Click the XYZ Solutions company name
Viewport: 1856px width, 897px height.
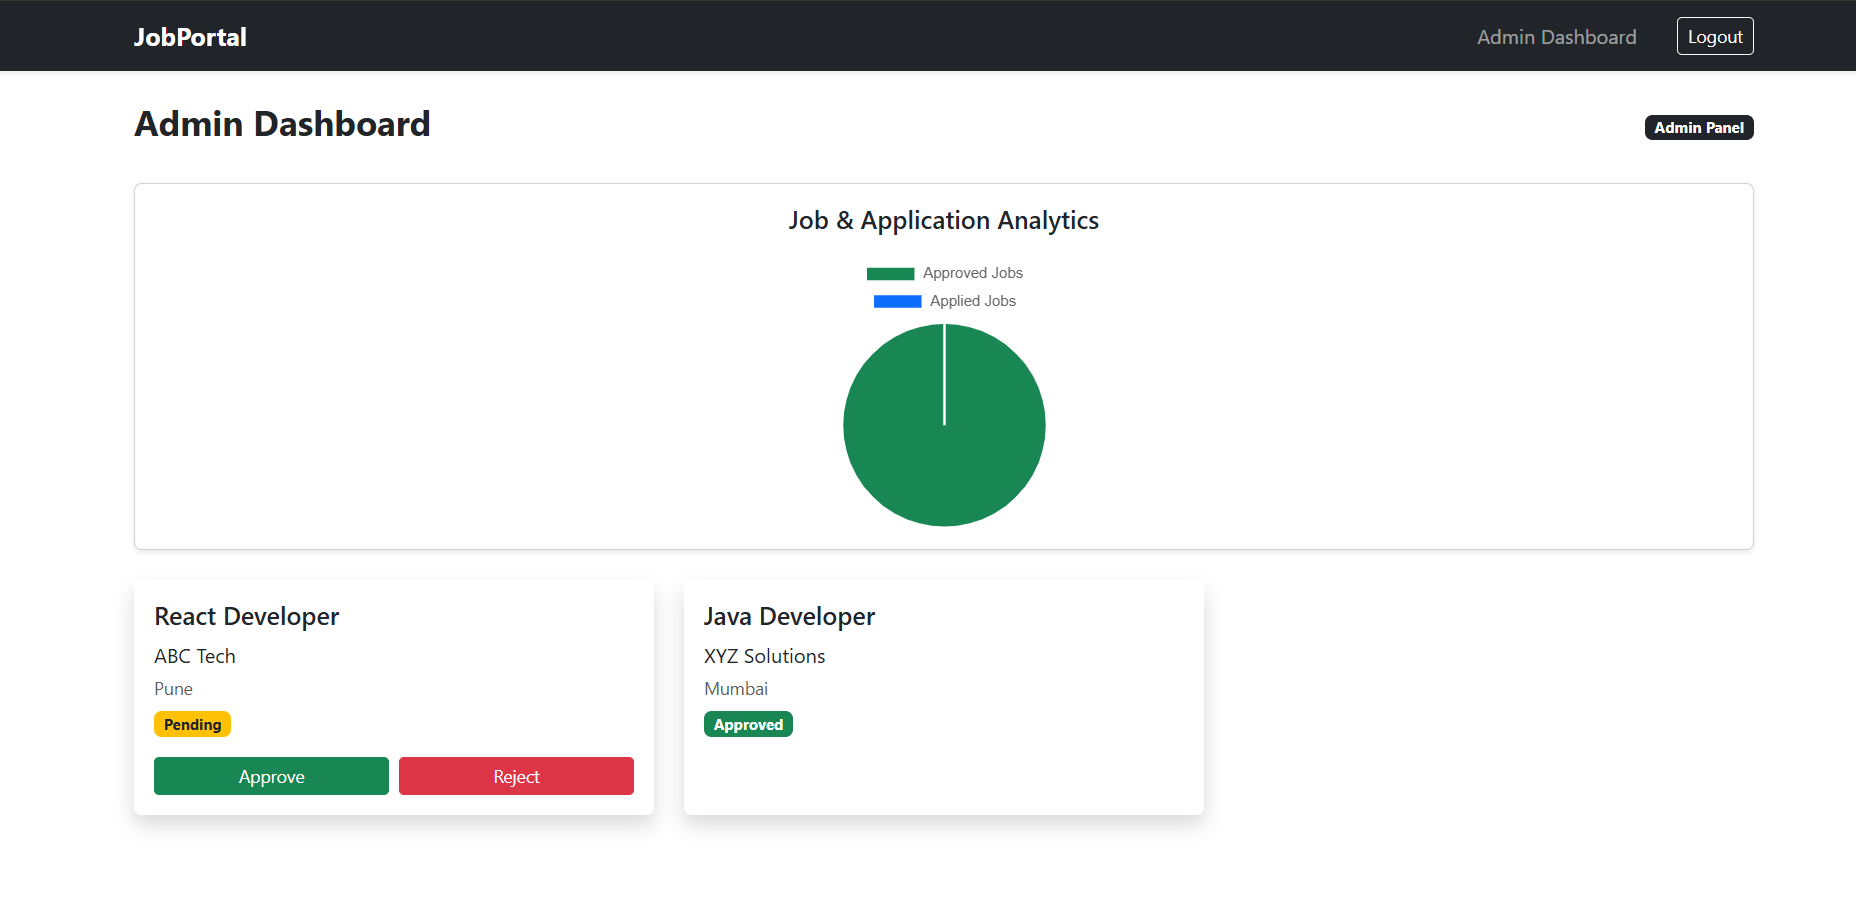[764, 656]
